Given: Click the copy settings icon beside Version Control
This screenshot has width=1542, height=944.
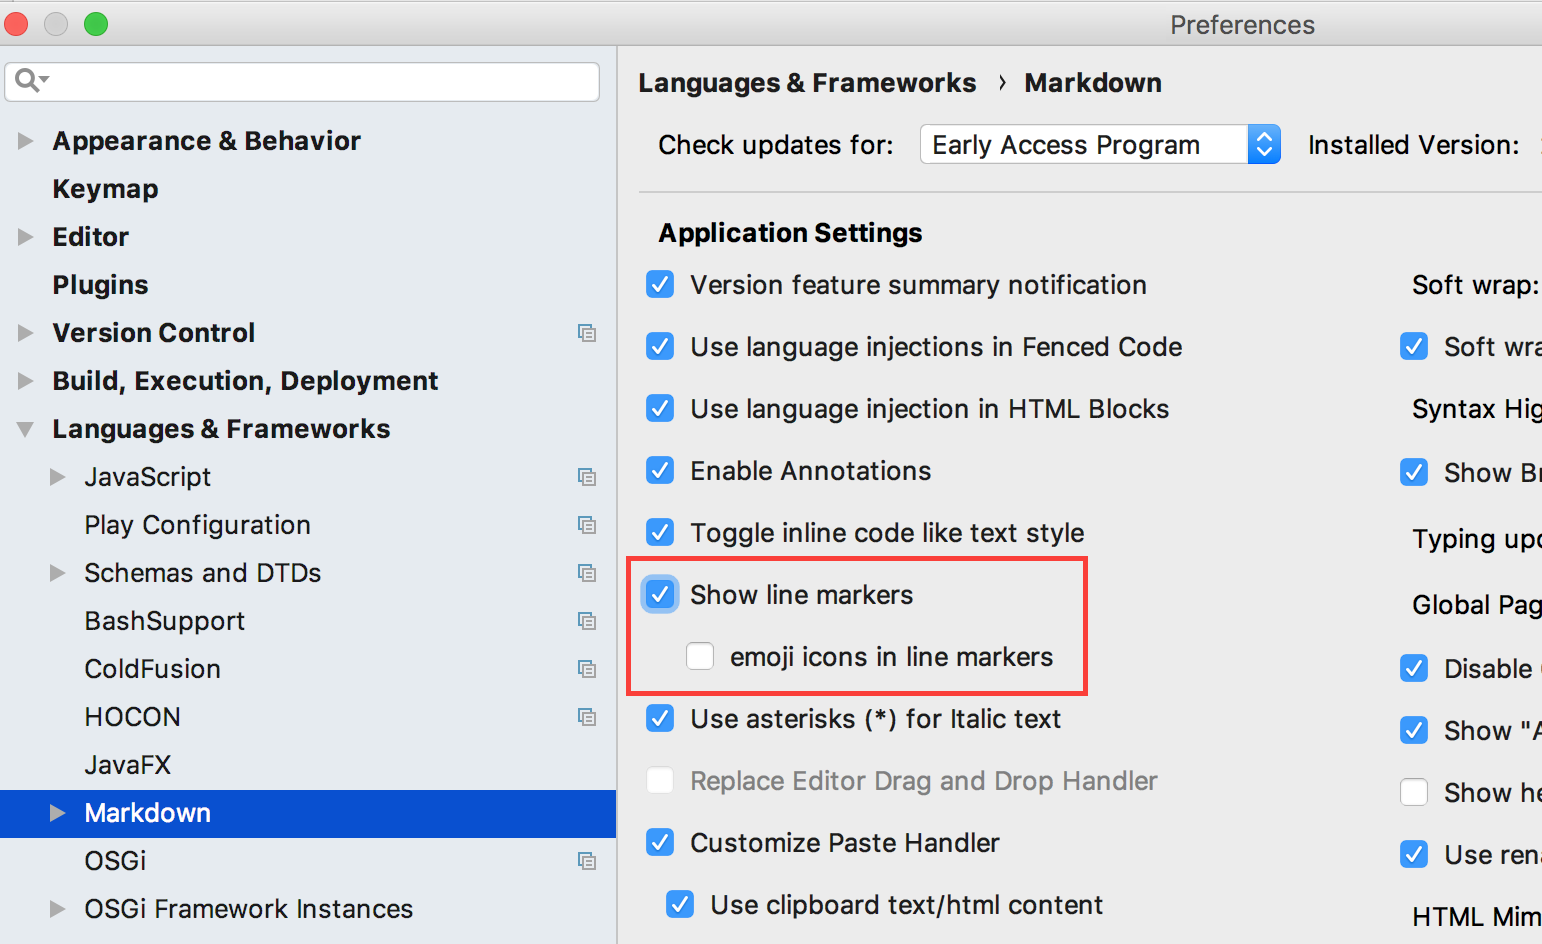Looking at the screenshot, I should 587,333.
